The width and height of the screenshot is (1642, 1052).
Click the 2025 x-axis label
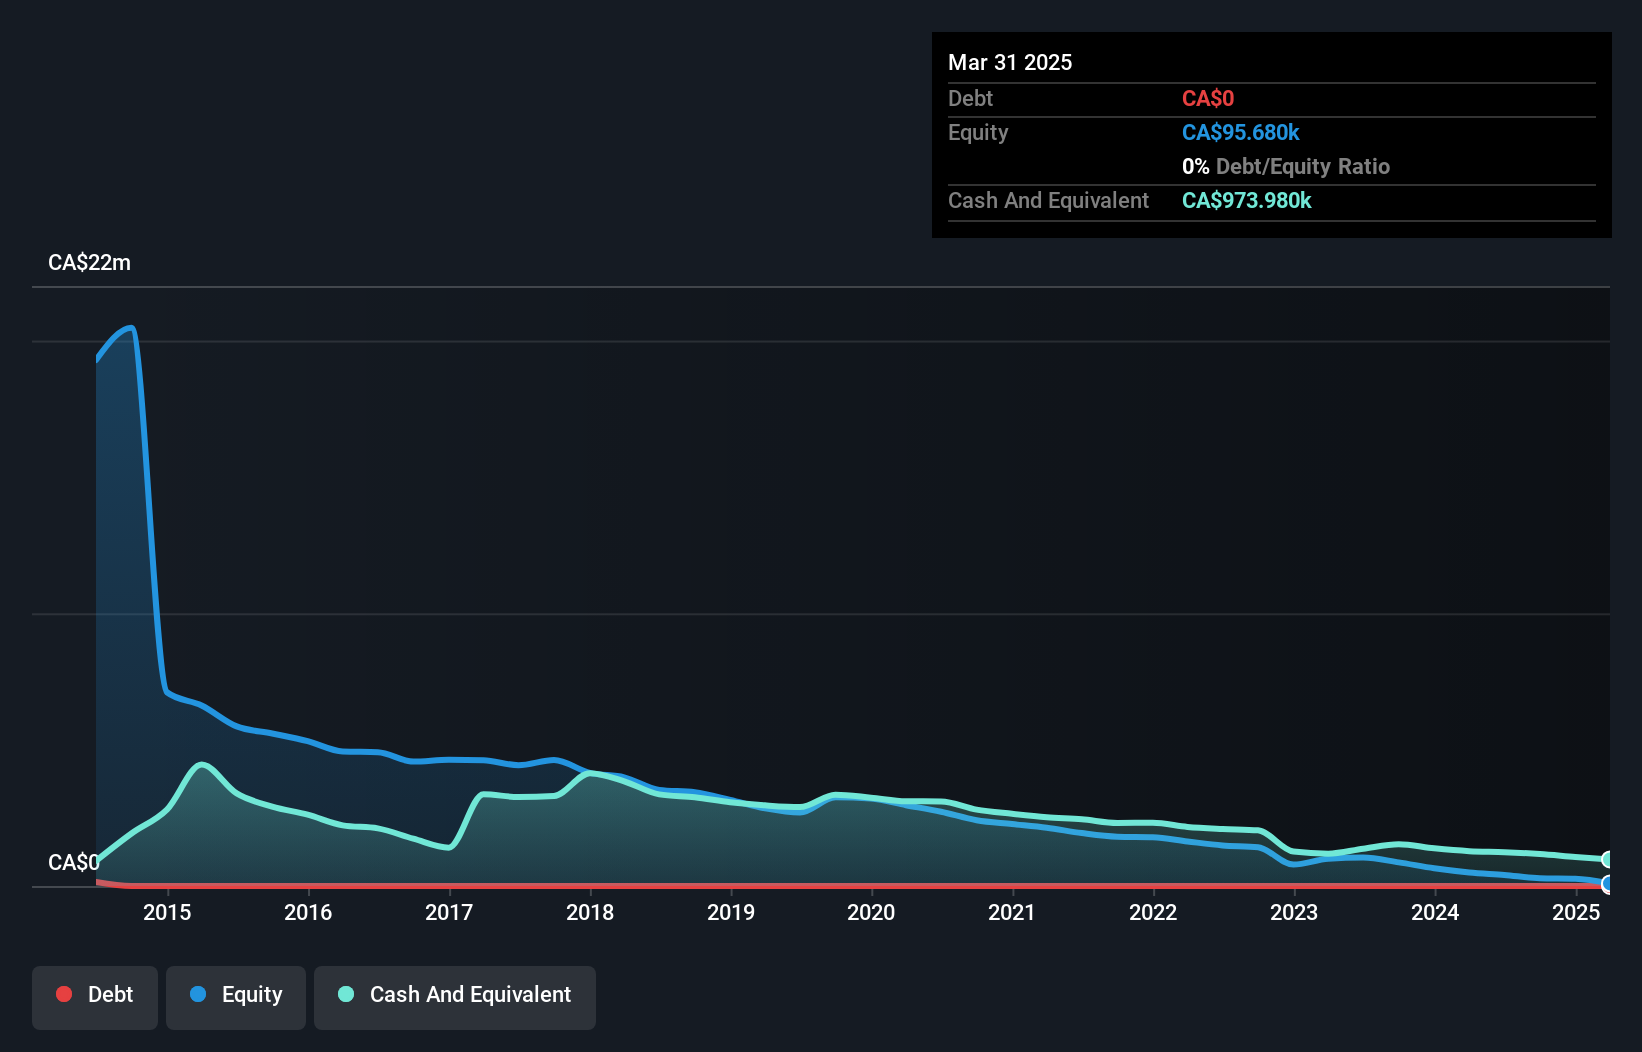1576,912
